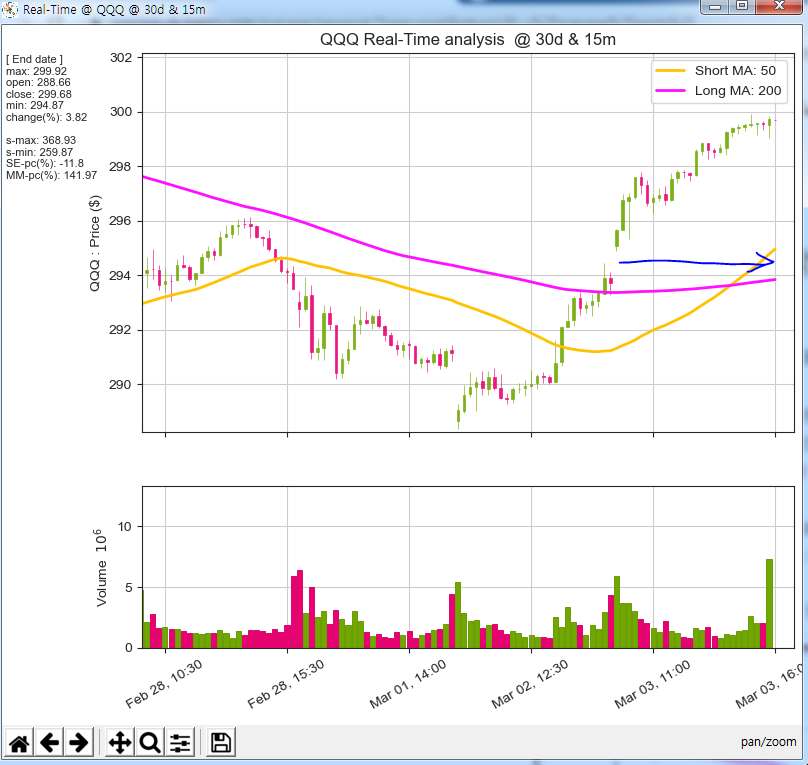808x765 pixels.
Task: Click the 'max: 299.92' stat text
Action: pos(36,71)
